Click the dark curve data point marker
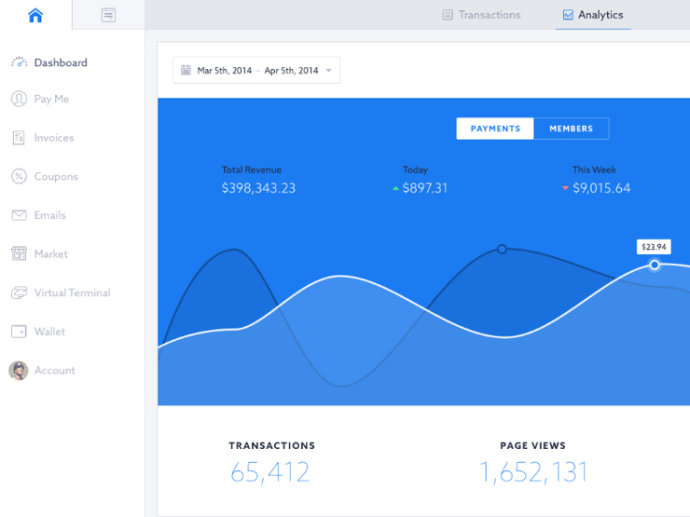 (x=502, y=249)
